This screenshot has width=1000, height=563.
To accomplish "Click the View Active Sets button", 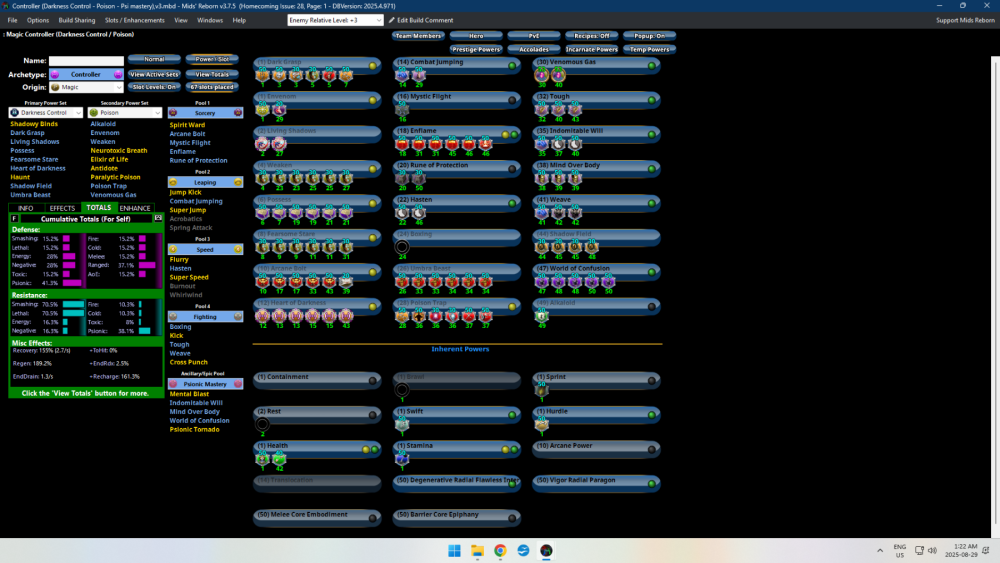I will [155, 74].
